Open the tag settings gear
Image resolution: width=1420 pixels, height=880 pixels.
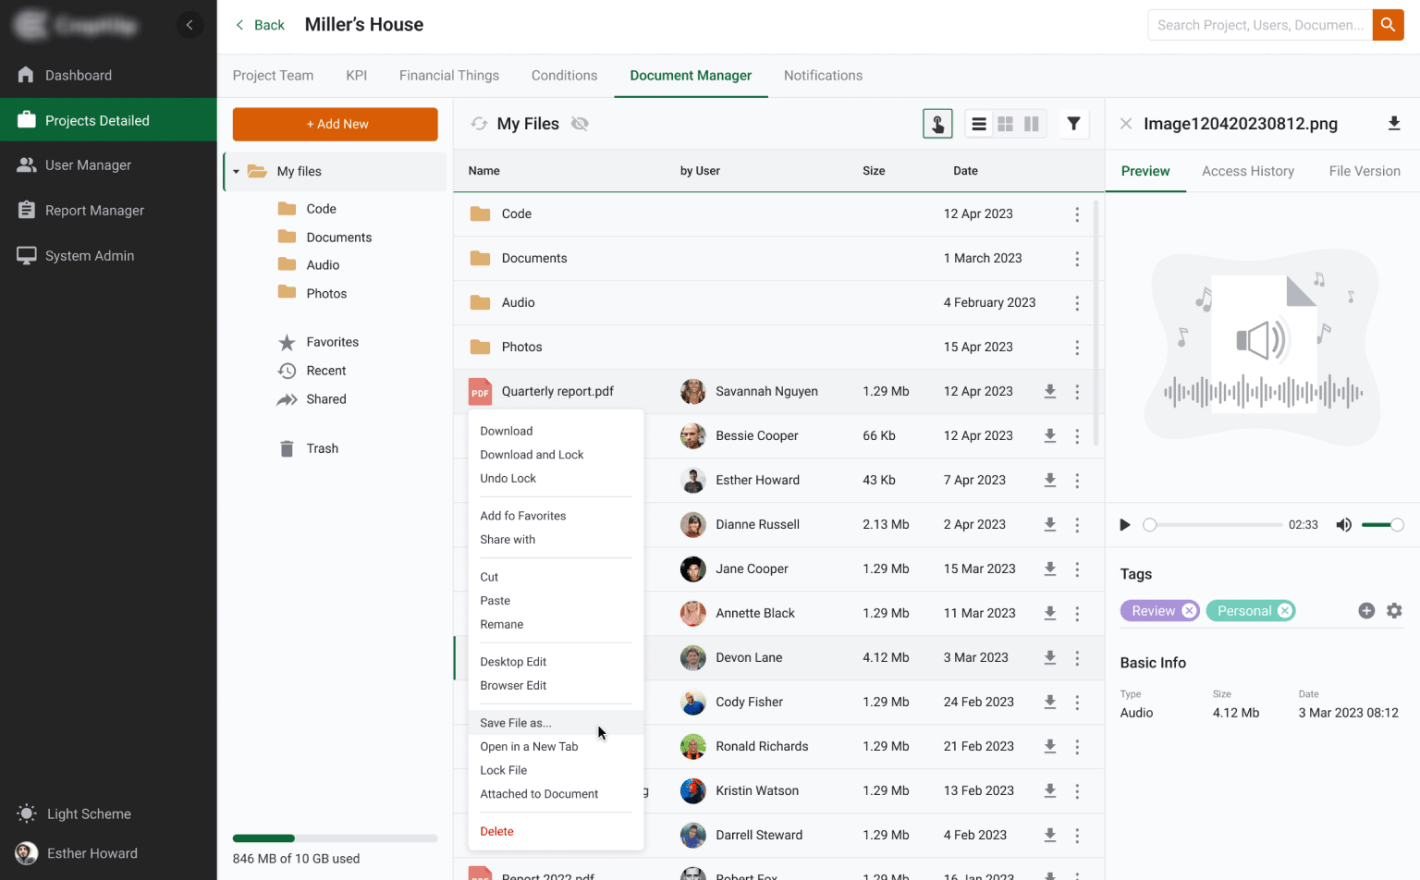coord(1394,610)
